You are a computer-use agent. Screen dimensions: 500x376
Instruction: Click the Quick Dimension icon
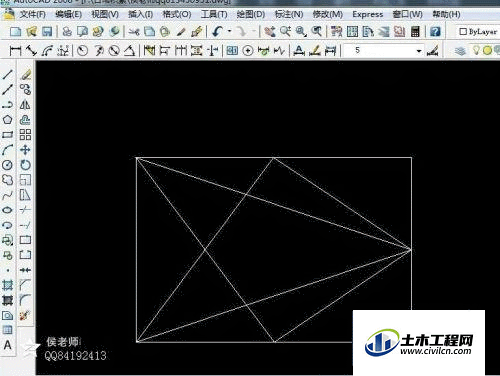[149, 51]
